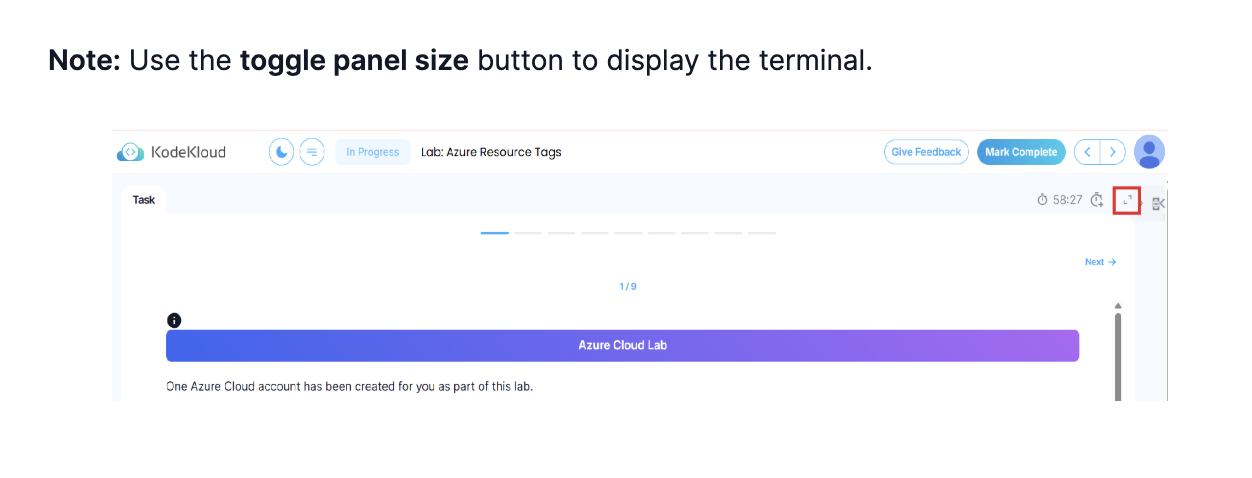Click the Azure Cloud Lab banner
Viewport: 1252px width, 478px height.
tap(622, 345)
